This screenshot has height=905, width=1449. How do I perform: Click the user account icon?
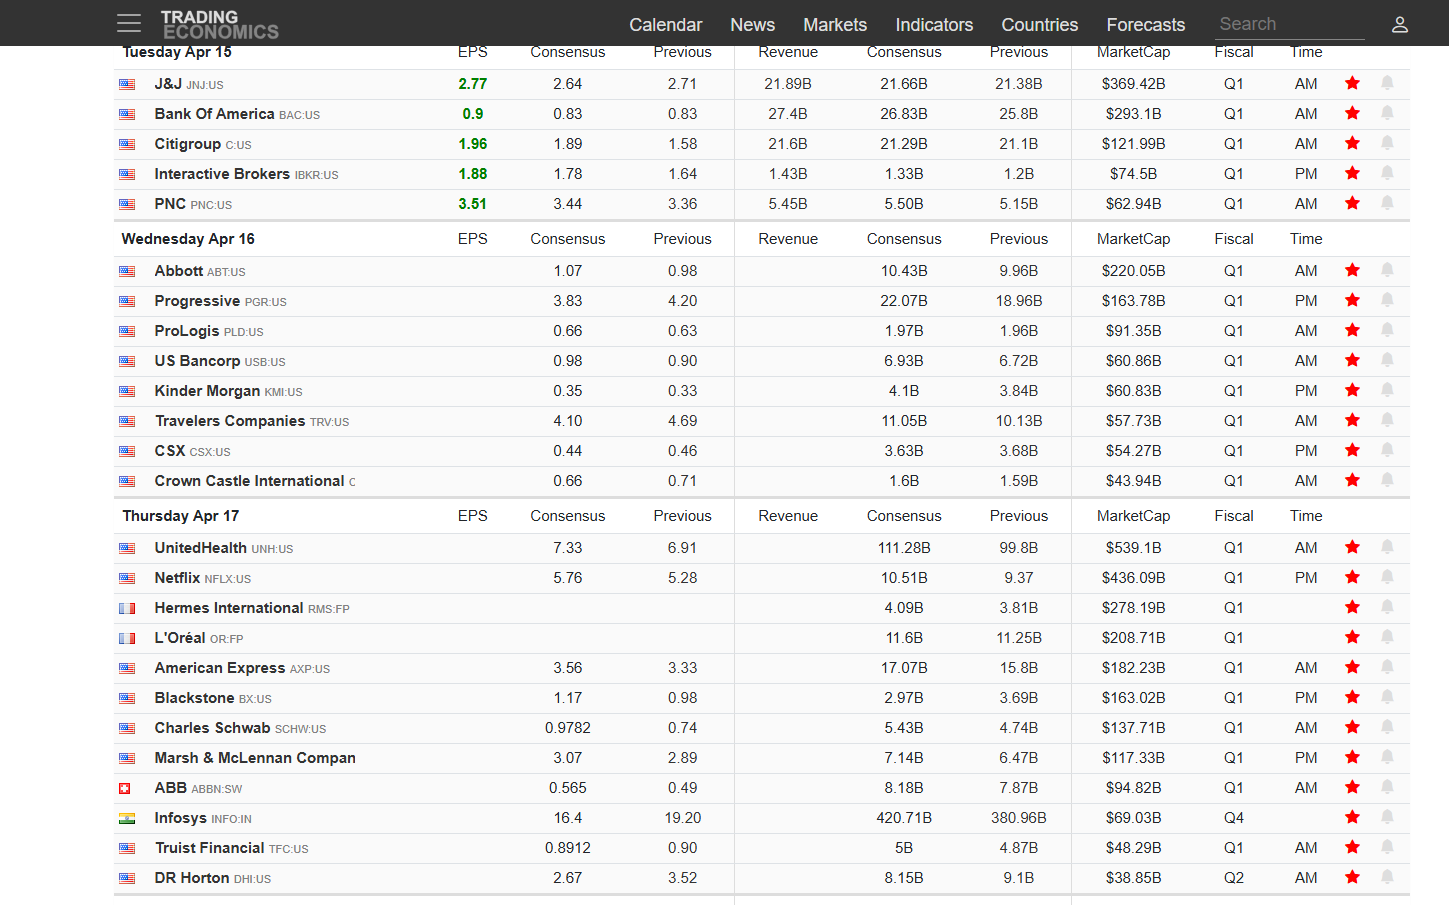1399,25
